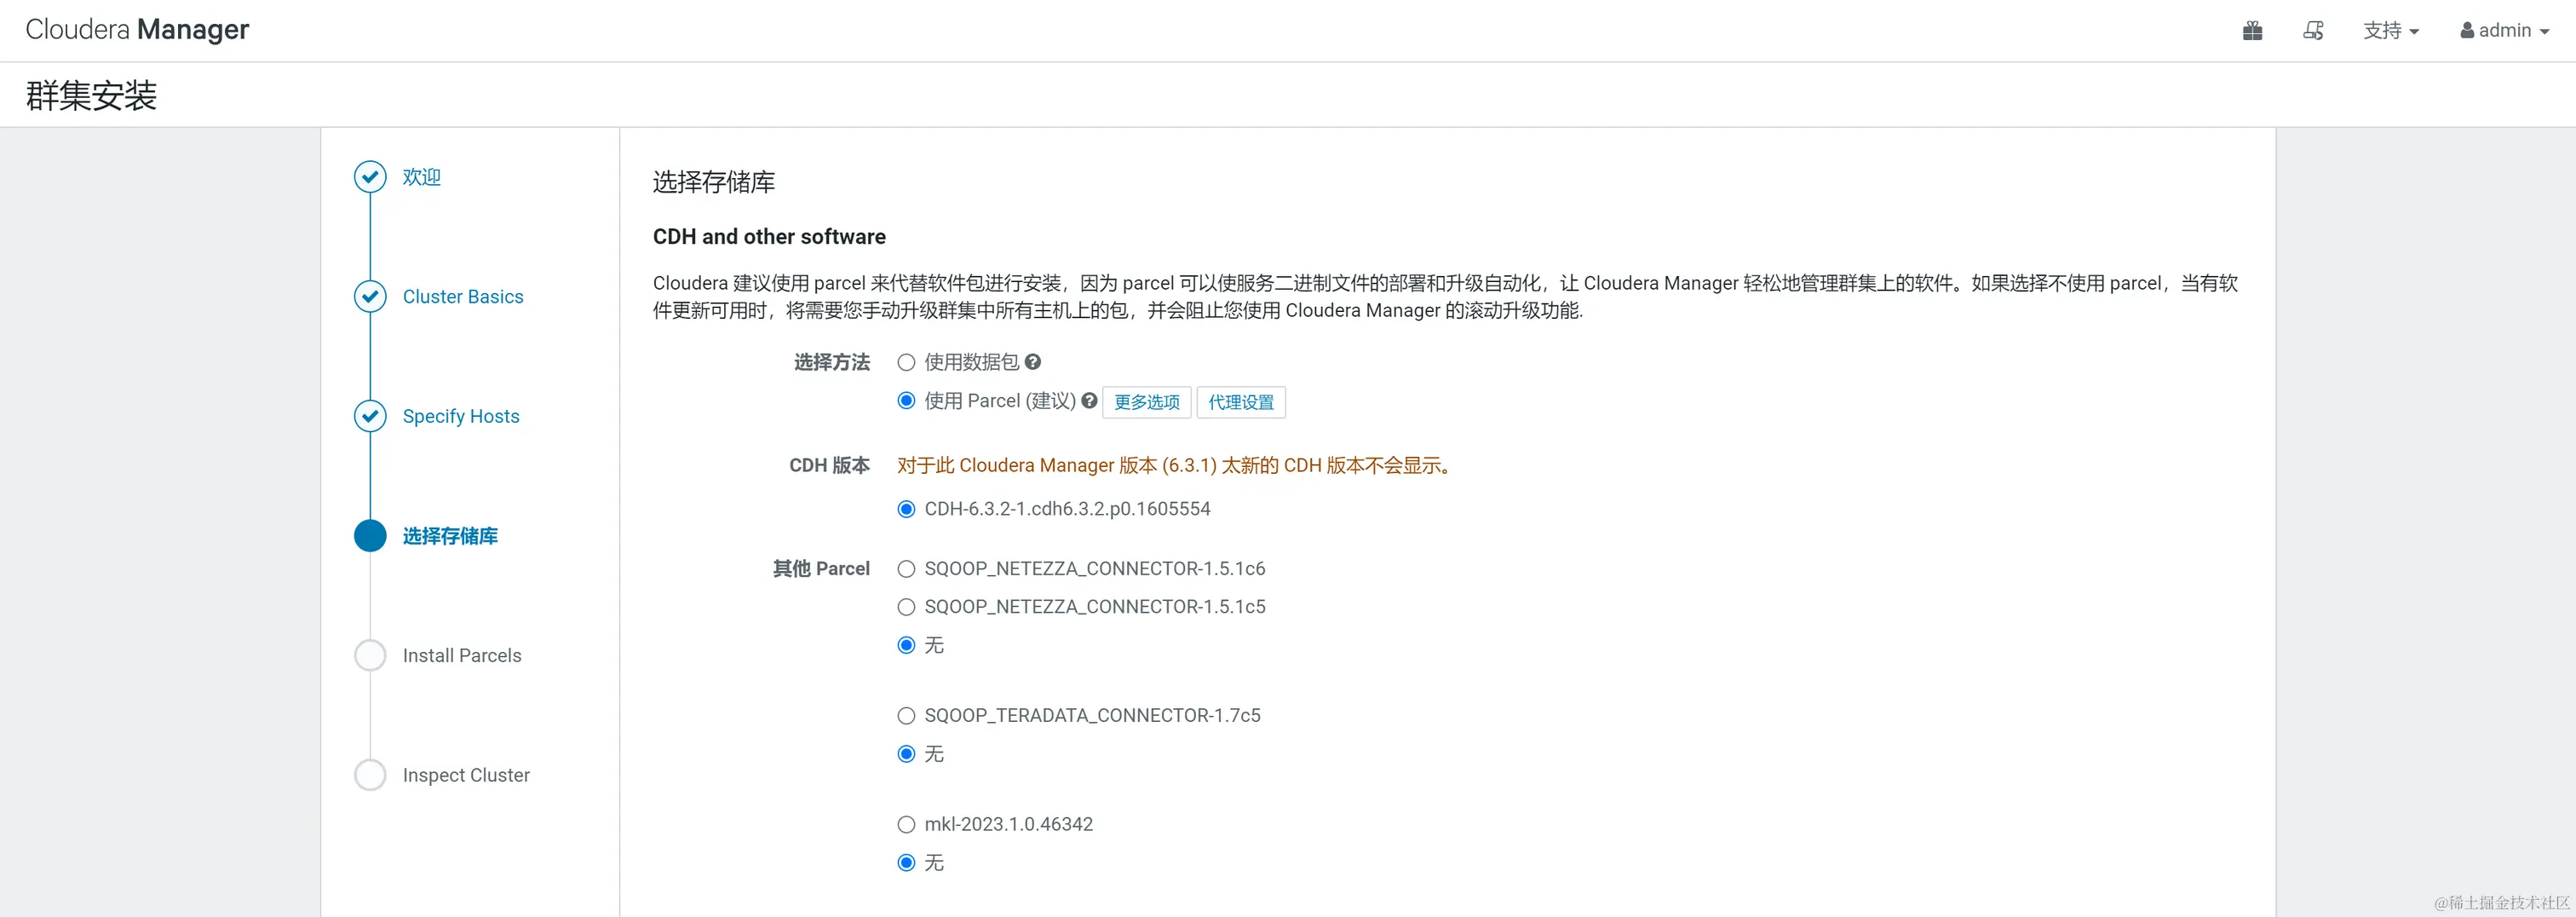
Task: Click help icon beside 使用 Parcel (建议)
Action: tap(1089, 401)
